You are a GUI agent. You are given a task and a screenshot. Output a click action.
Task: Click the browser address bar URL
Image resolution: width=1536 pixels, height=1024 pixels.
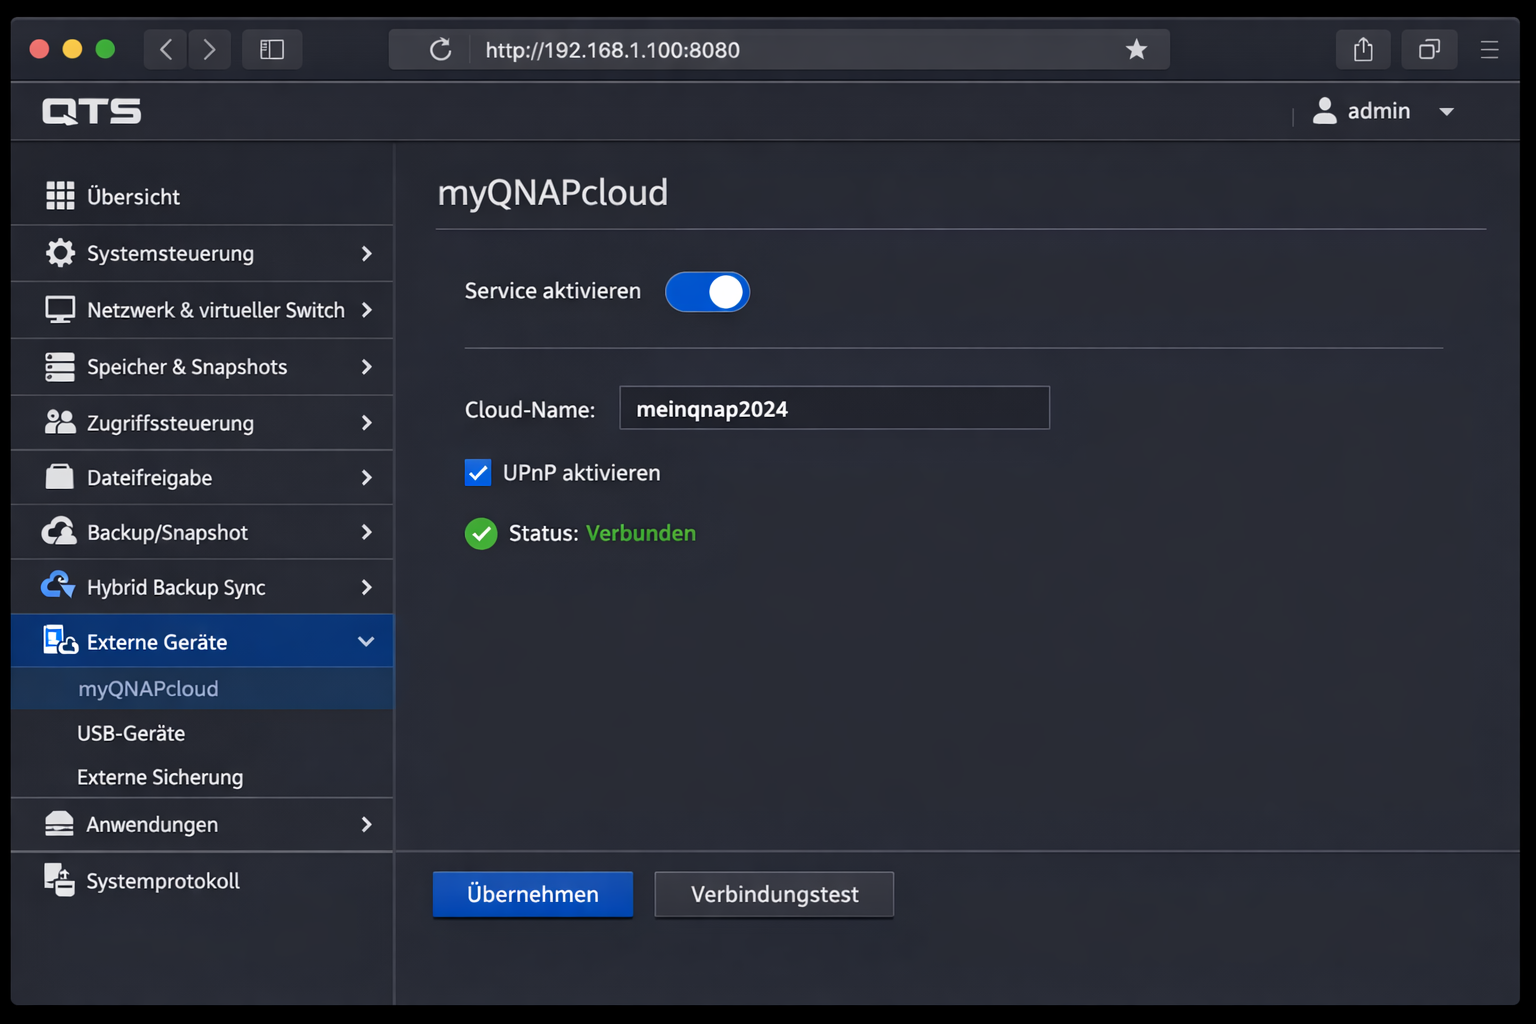click(x=613, y=50)
